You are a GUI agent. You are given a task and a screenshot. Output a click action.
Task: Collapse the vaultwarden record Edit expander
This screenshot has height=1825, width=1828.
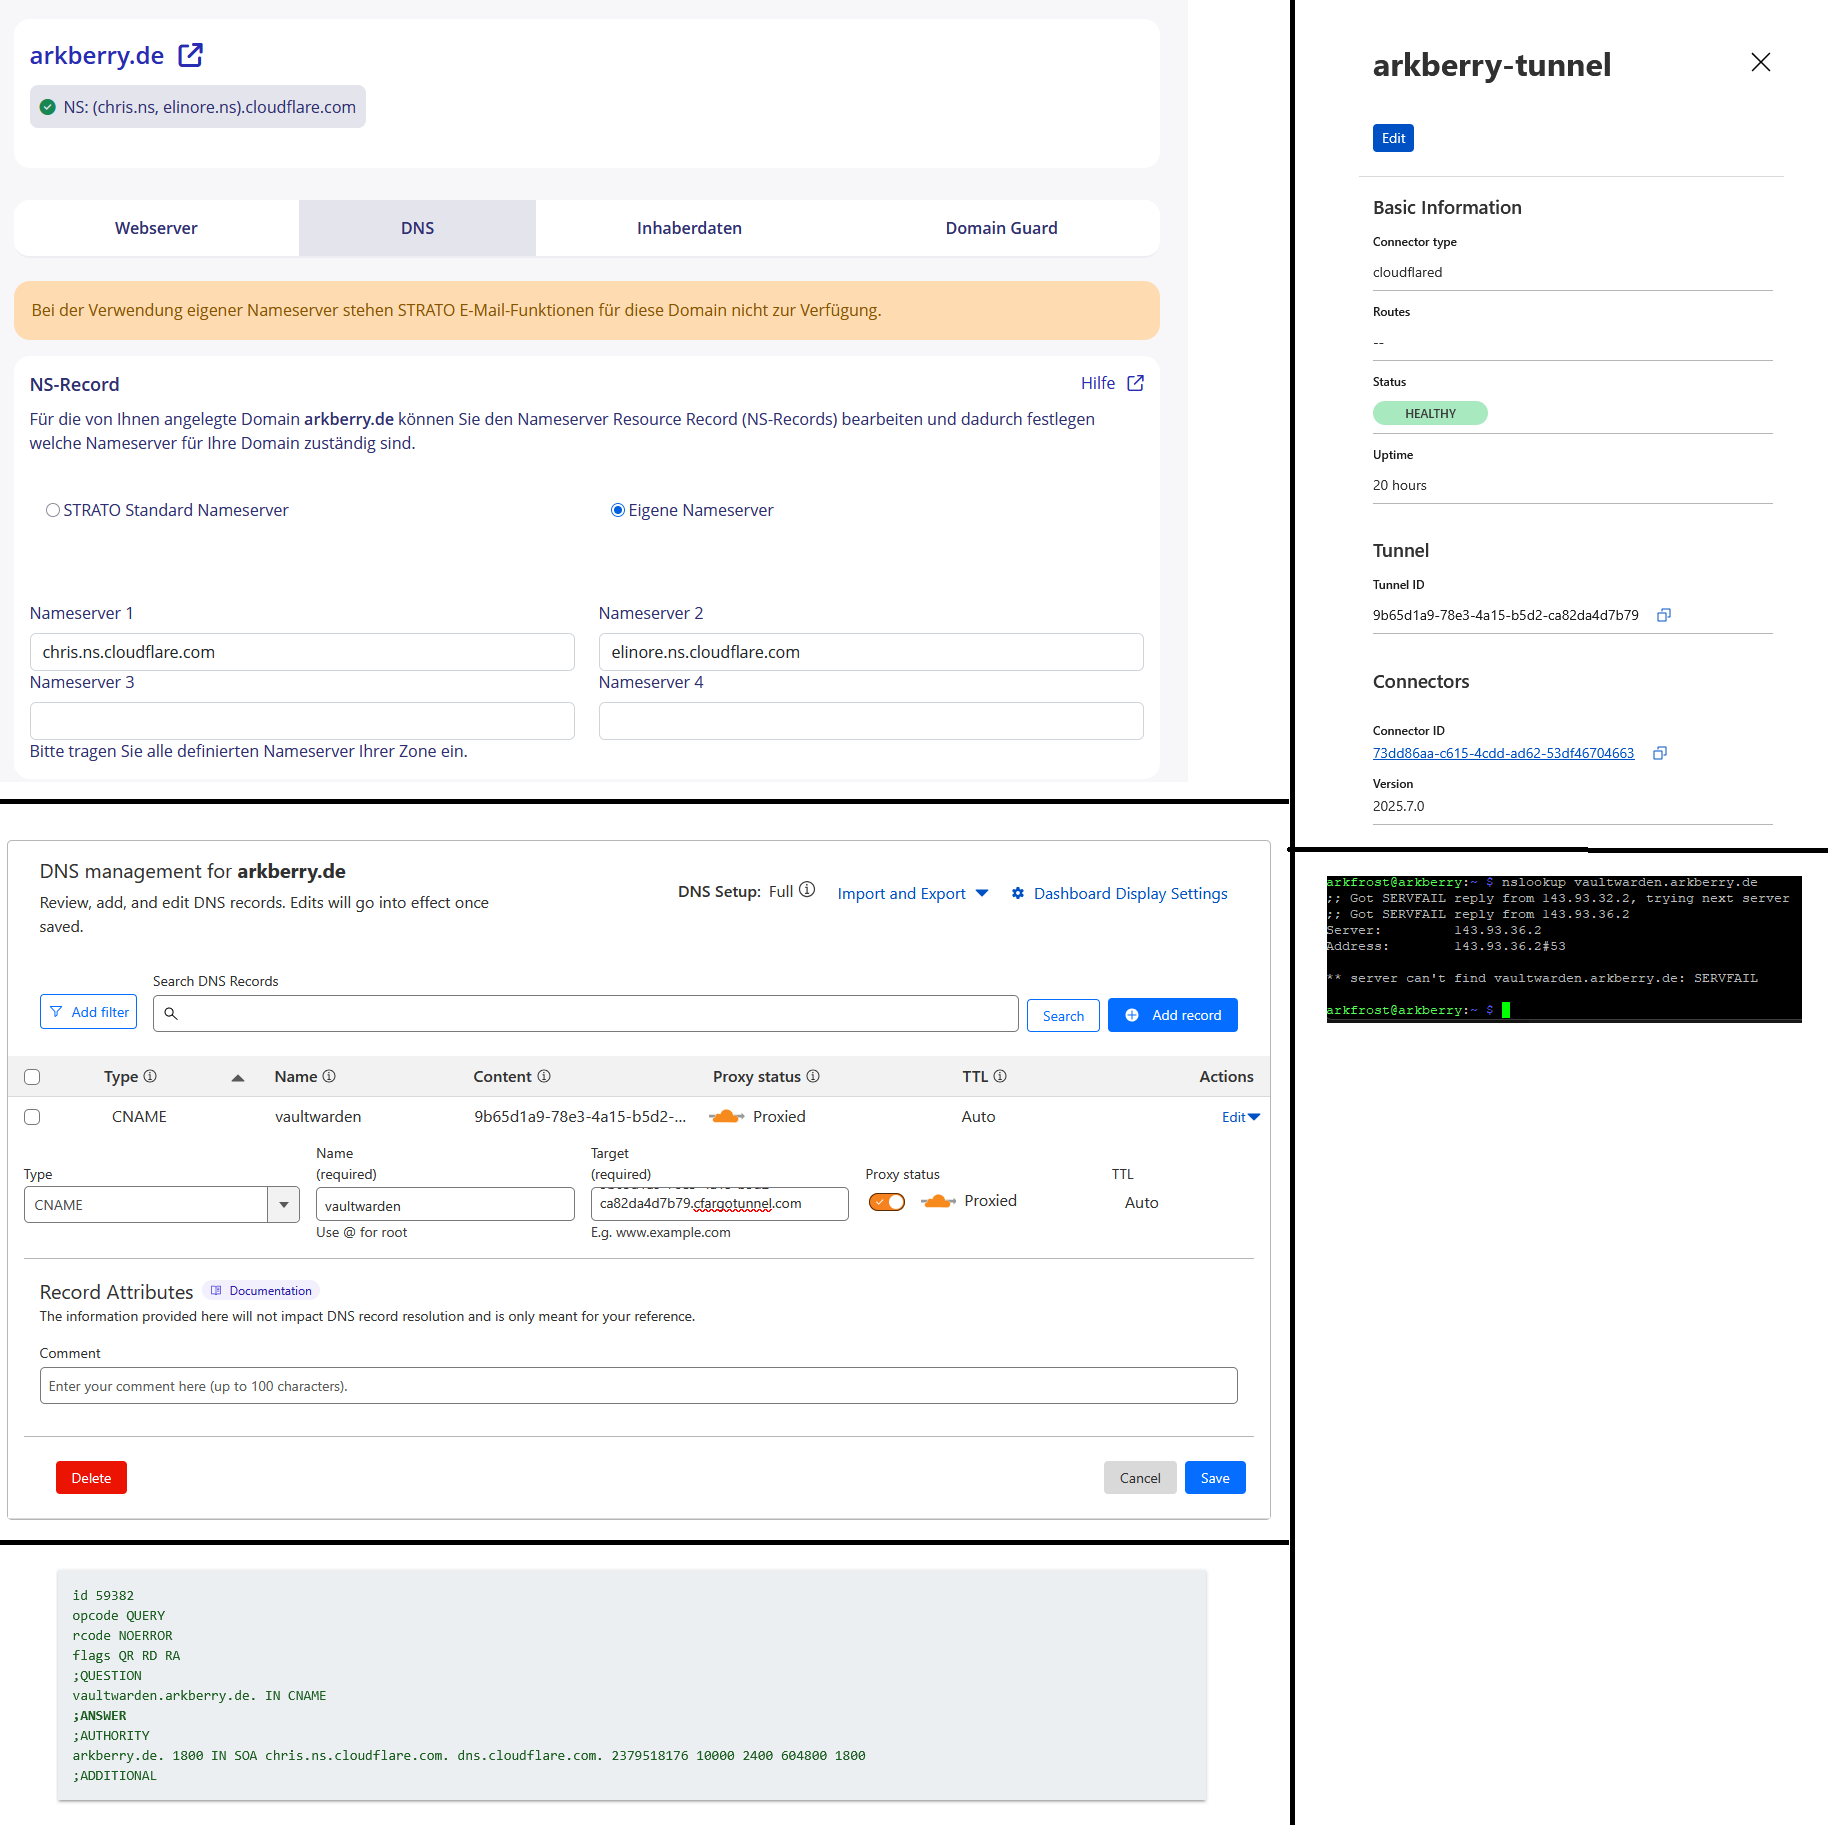[x=1241, y=1117]
